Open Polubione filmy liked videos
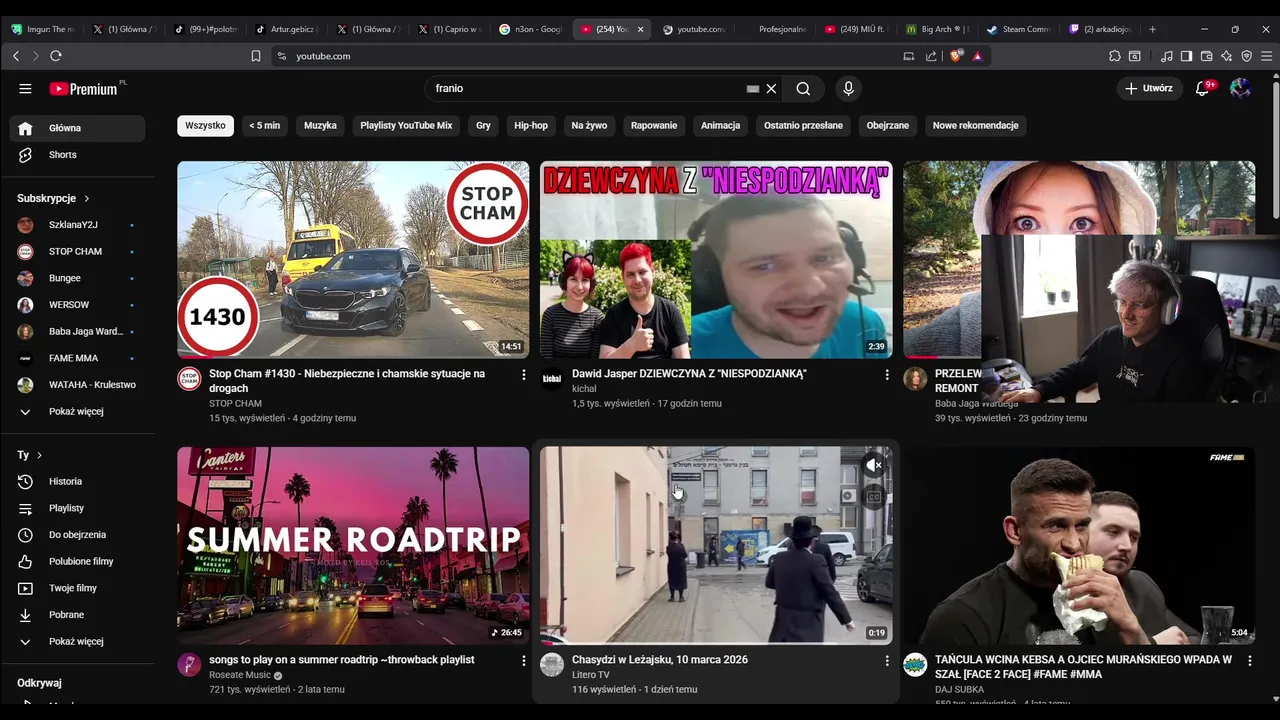Viewport: 1280px width, 720px height. tap(78, 561)
